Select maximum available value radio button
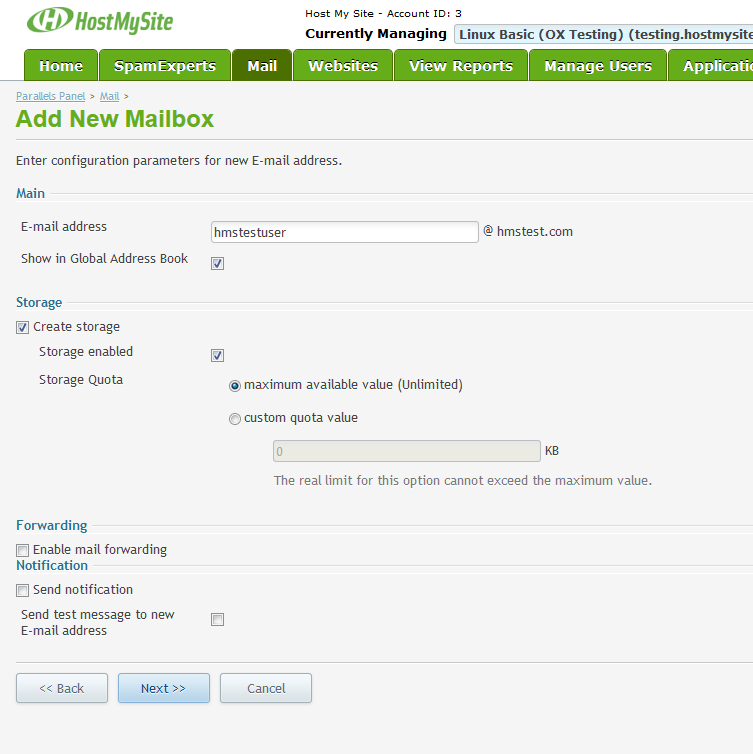 pos(235,386)
